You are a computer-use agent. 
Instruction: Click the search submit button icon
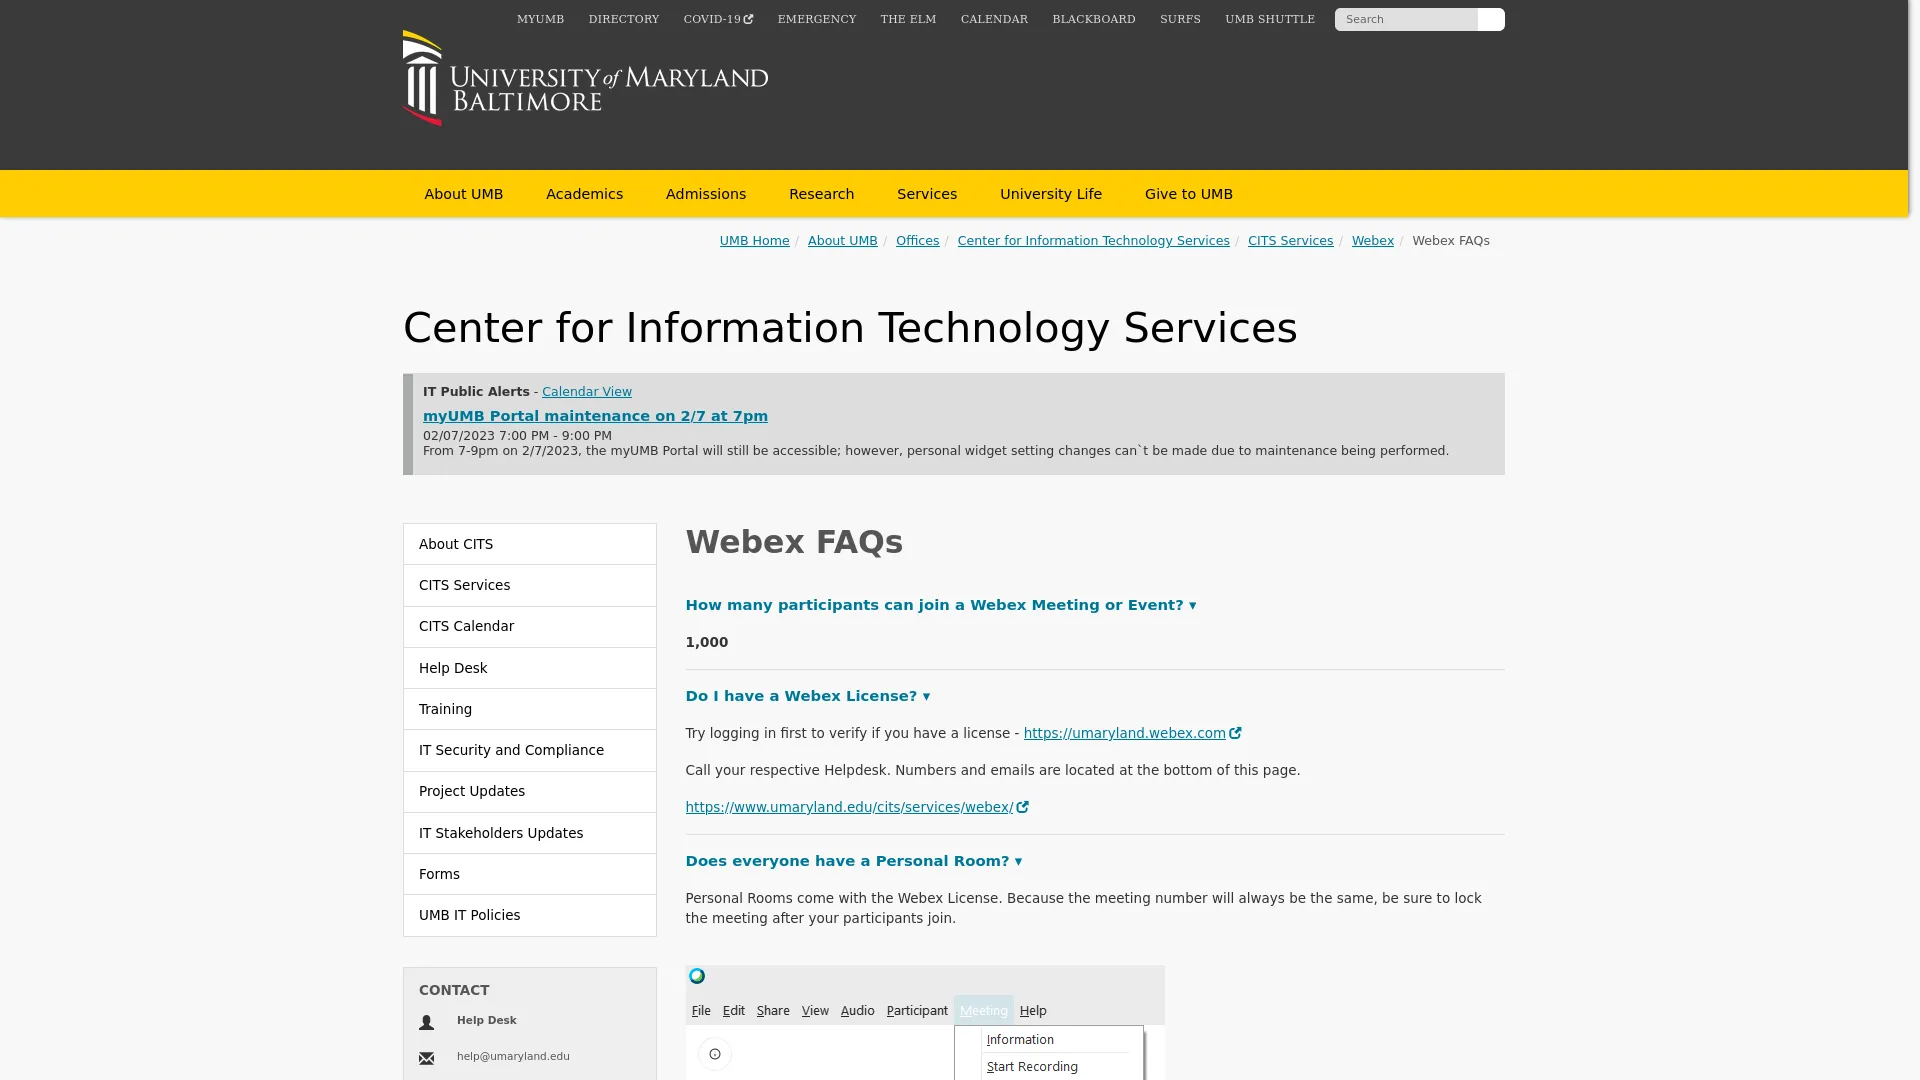(x=1490, y=19)
